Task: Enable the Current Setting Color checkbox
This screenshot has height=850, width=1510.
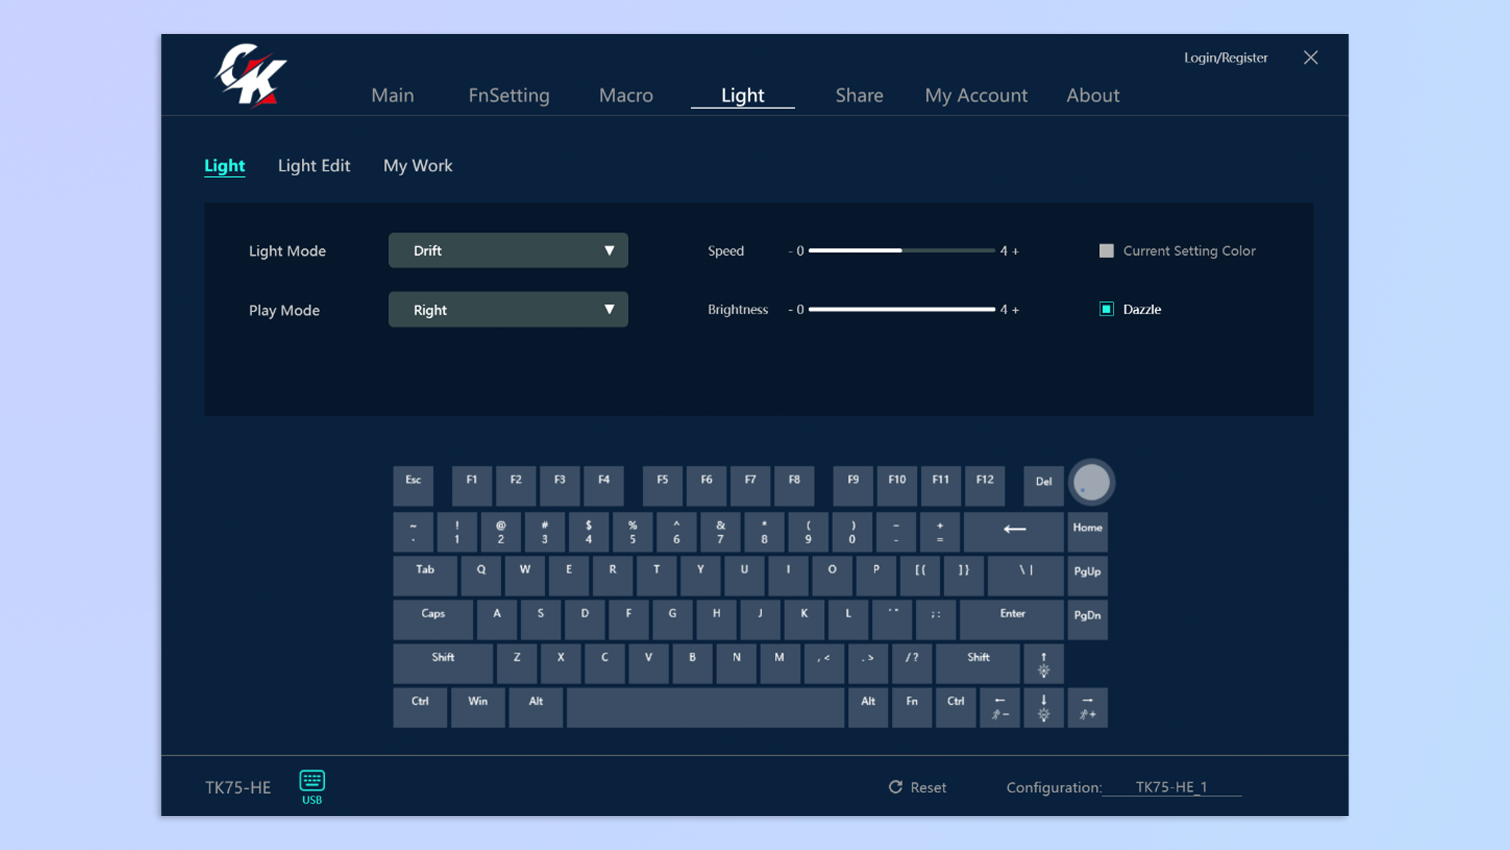Action: [x=1106, y=251]
